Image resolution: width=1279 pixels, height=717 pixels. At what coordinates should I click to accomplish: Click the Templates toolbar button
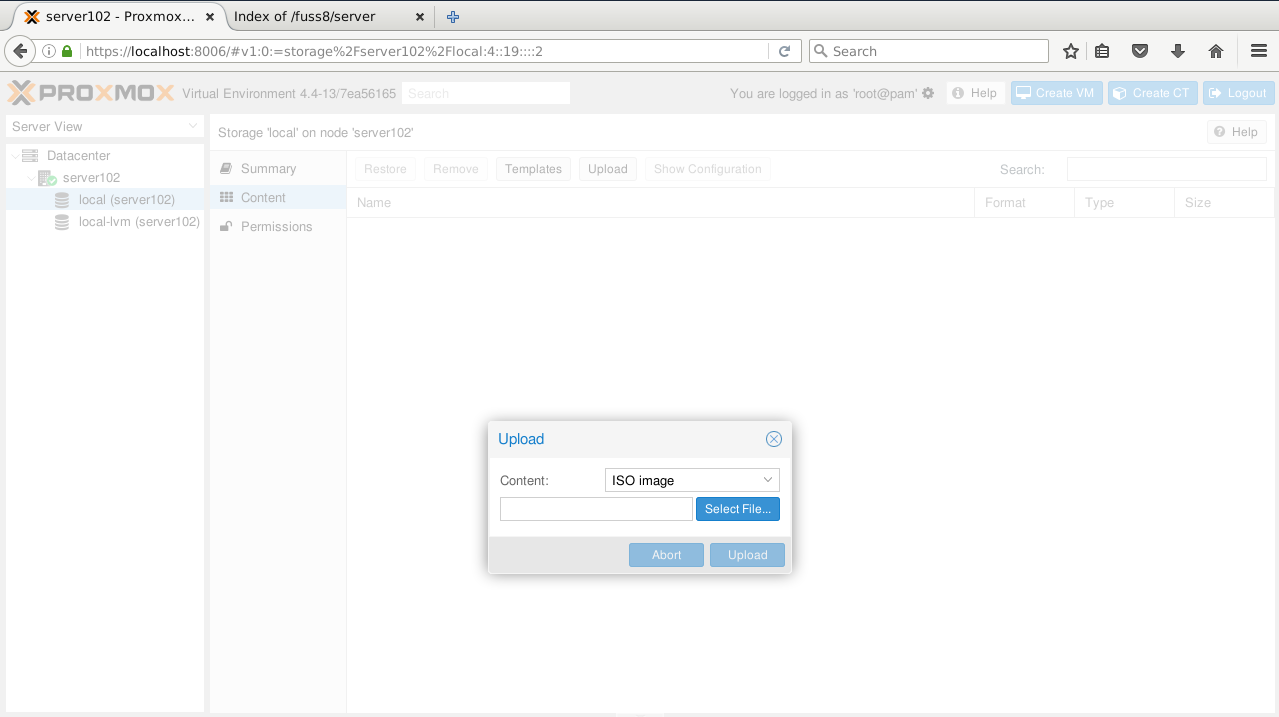[x=533, y=169]
